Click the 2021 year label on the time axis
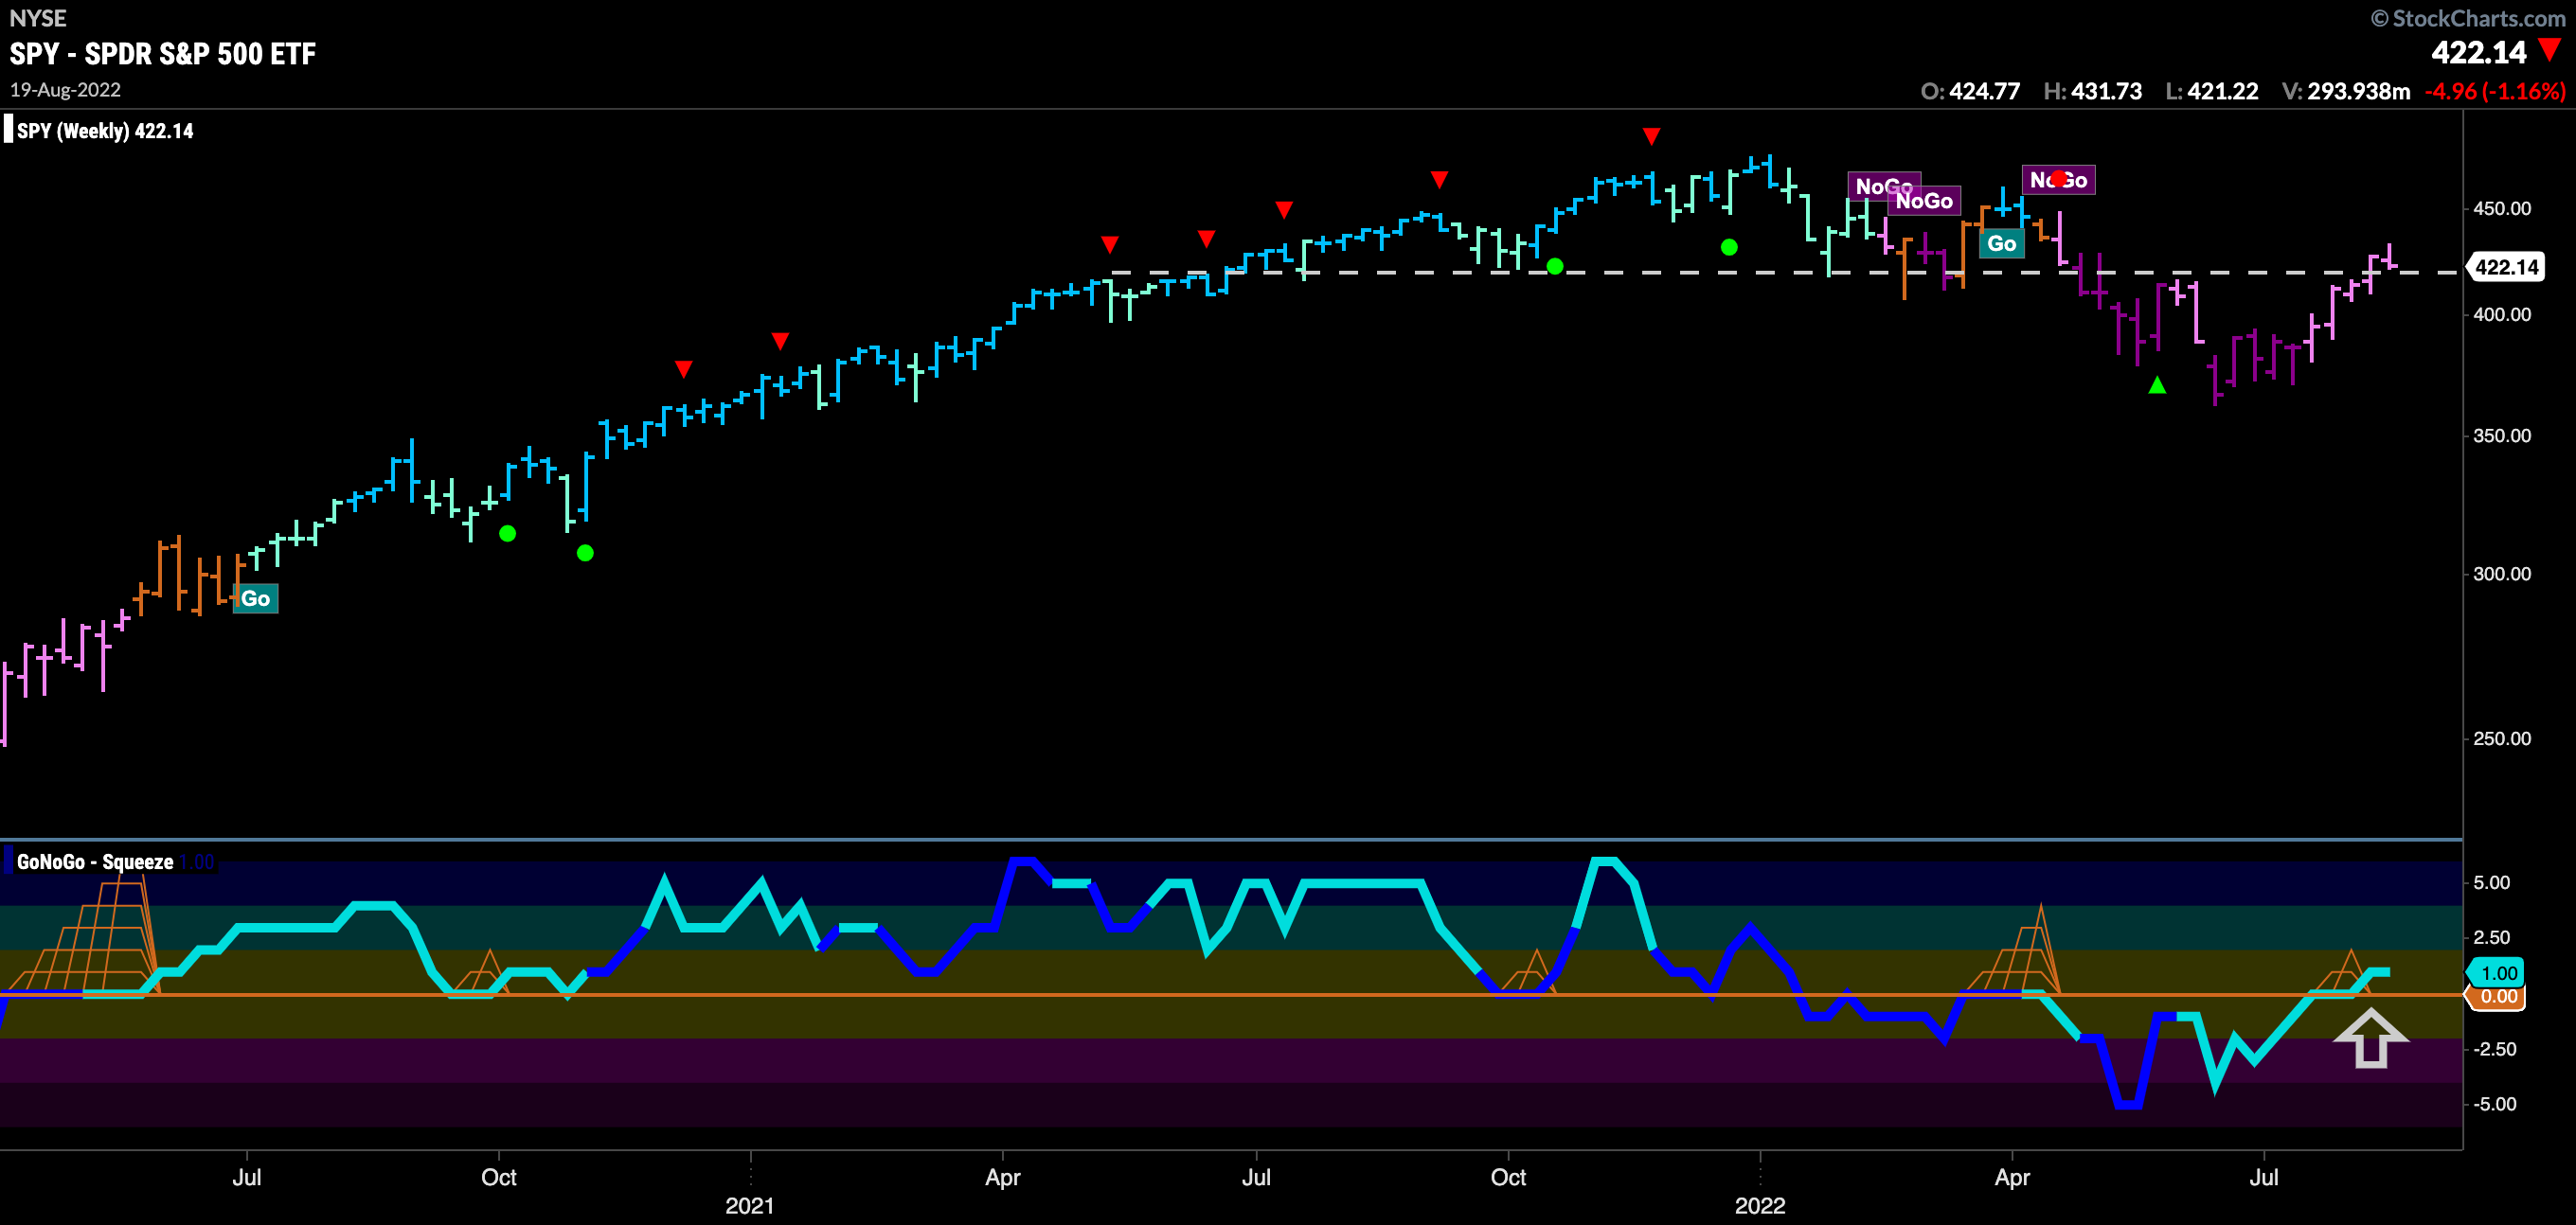The image size is (2576, 1225). [x=749, y=1205]
